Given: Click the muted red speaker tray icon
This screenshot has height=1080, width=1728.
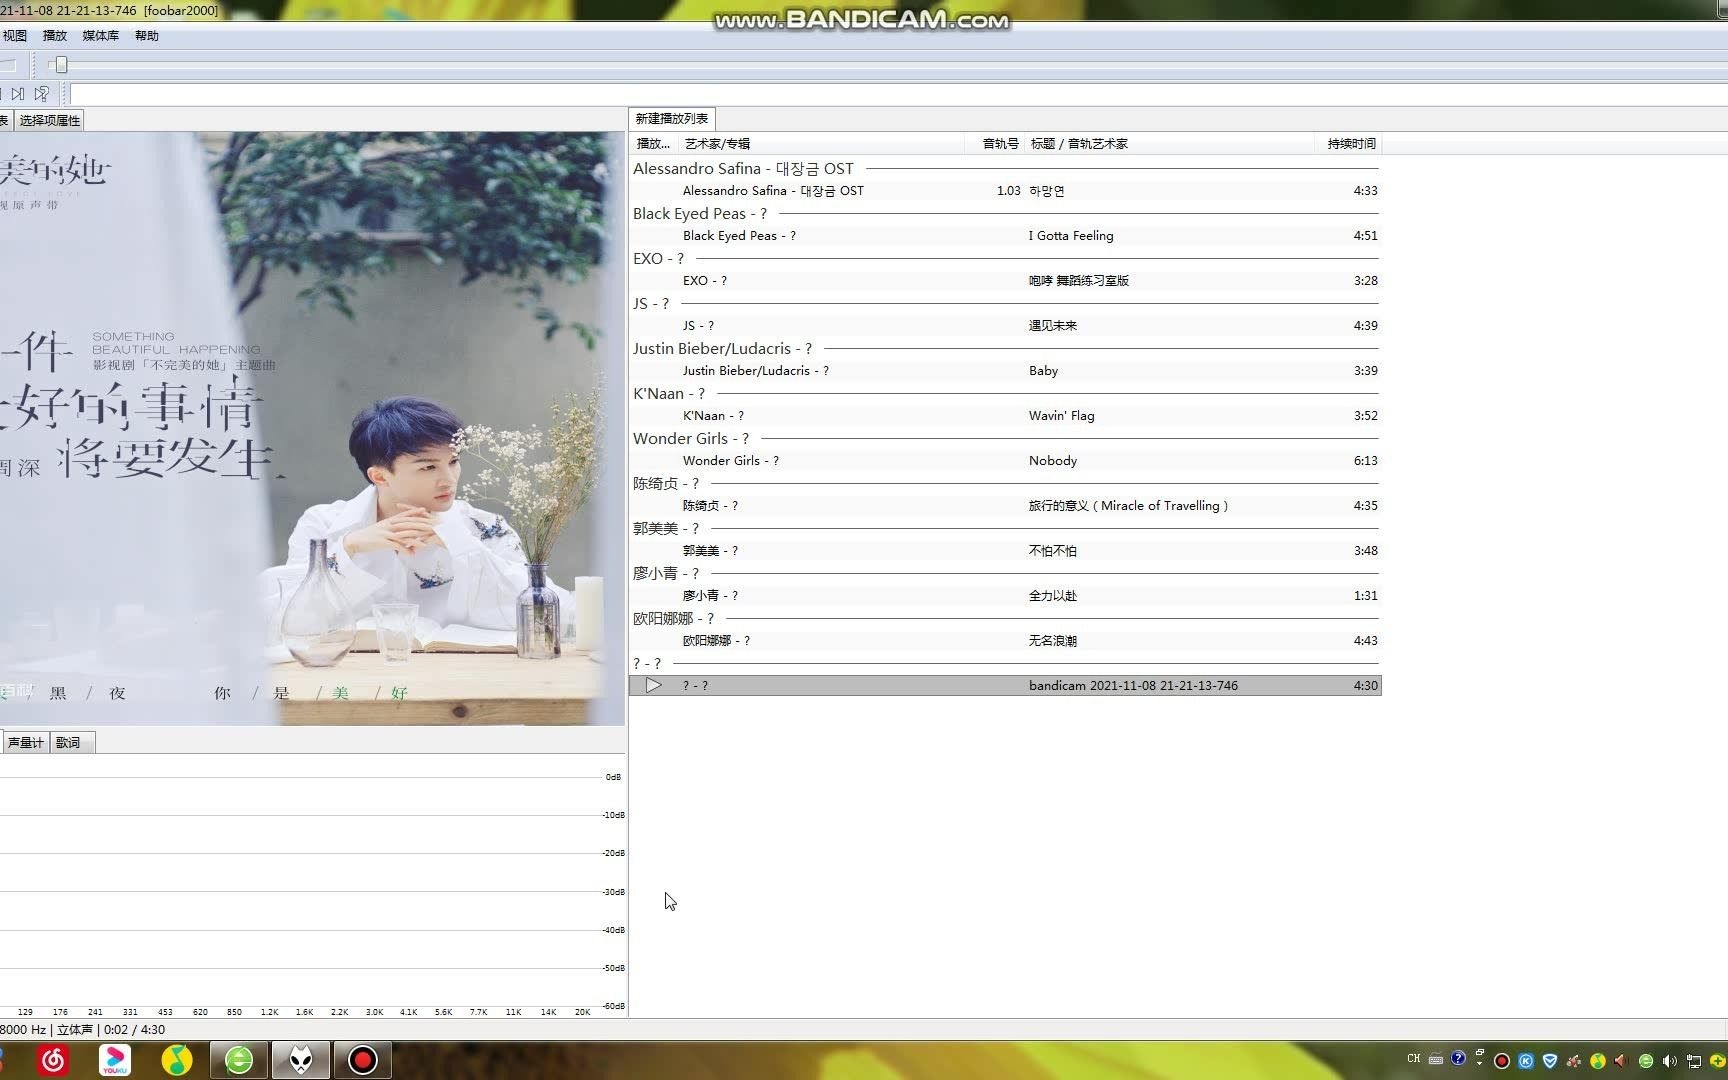Looking at the screenshot, I should [1621, 1061].
